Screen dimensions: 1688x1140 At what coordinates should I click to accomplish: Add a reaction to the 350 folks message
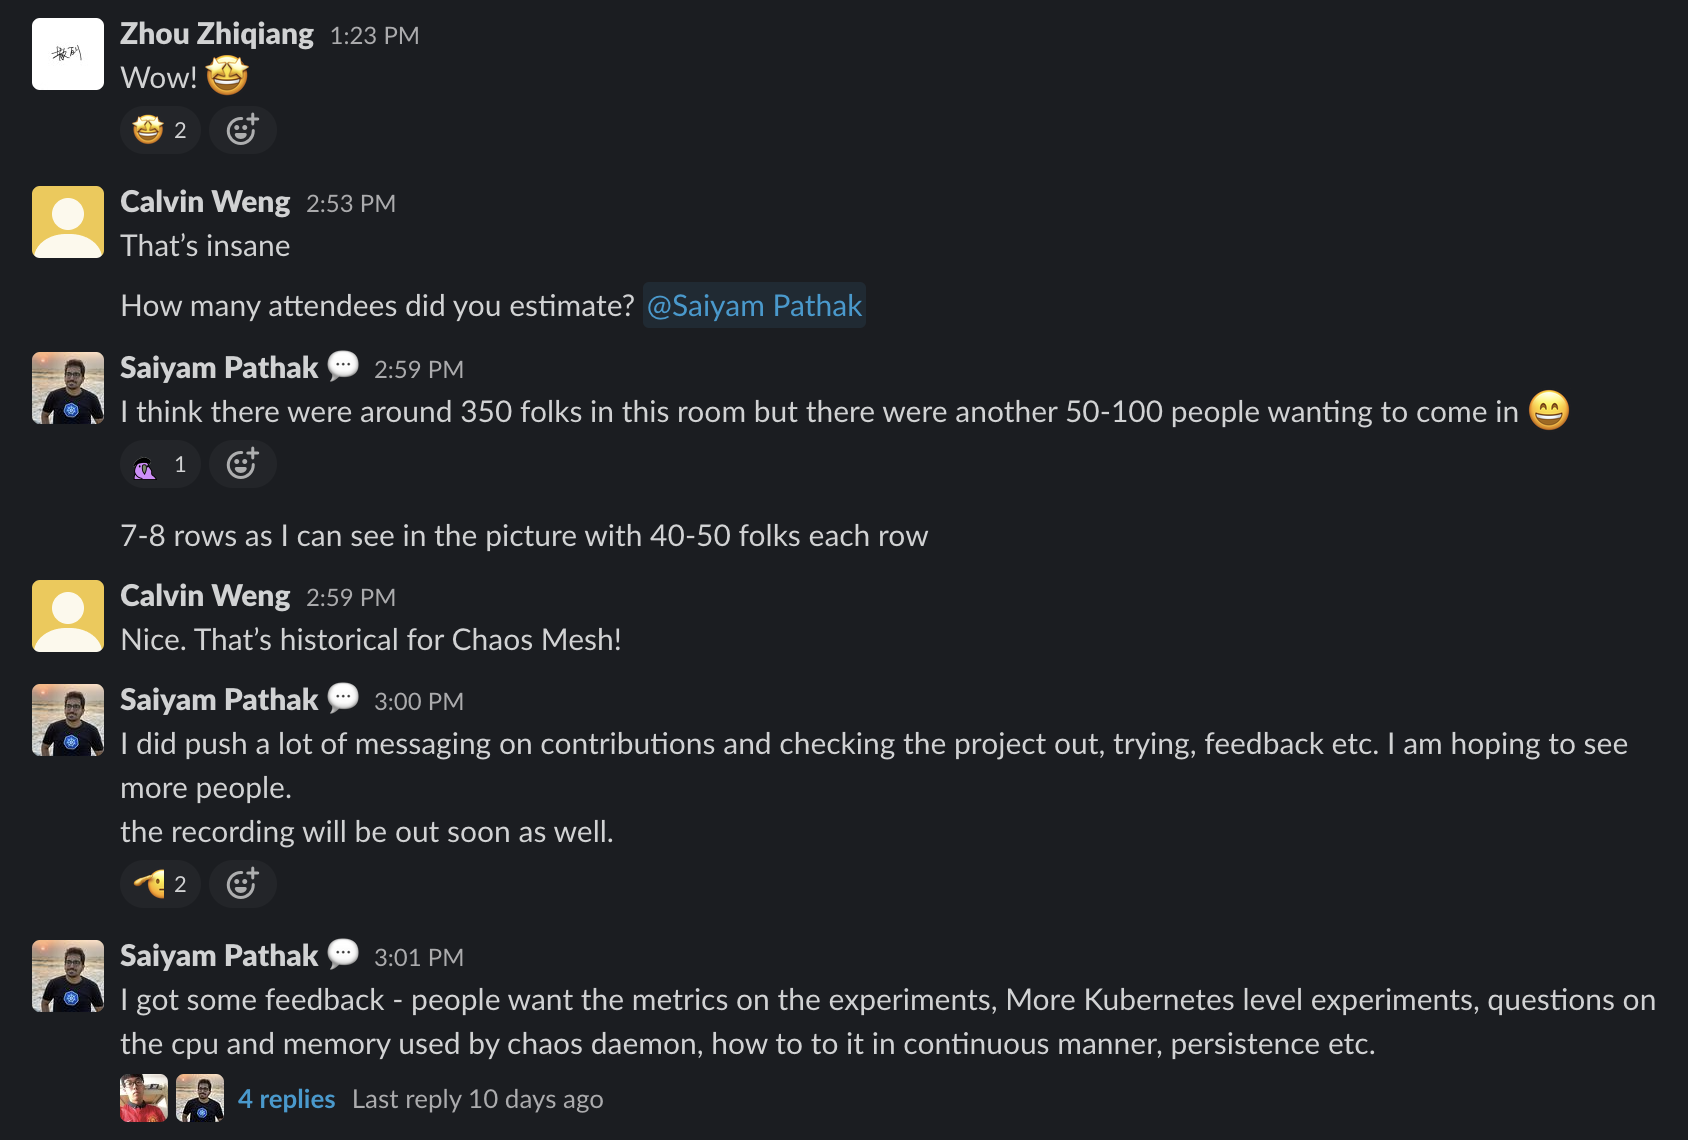[x=242, y=464]
